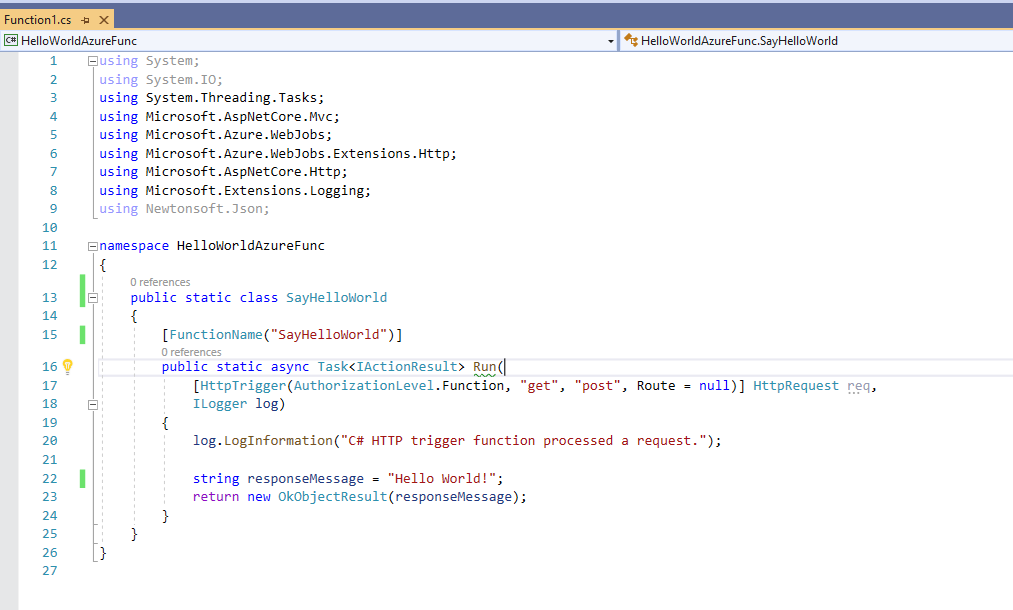Click the SayHelloWorld class name
This screenshot has width=1013, height=610.
coord(337,298)
